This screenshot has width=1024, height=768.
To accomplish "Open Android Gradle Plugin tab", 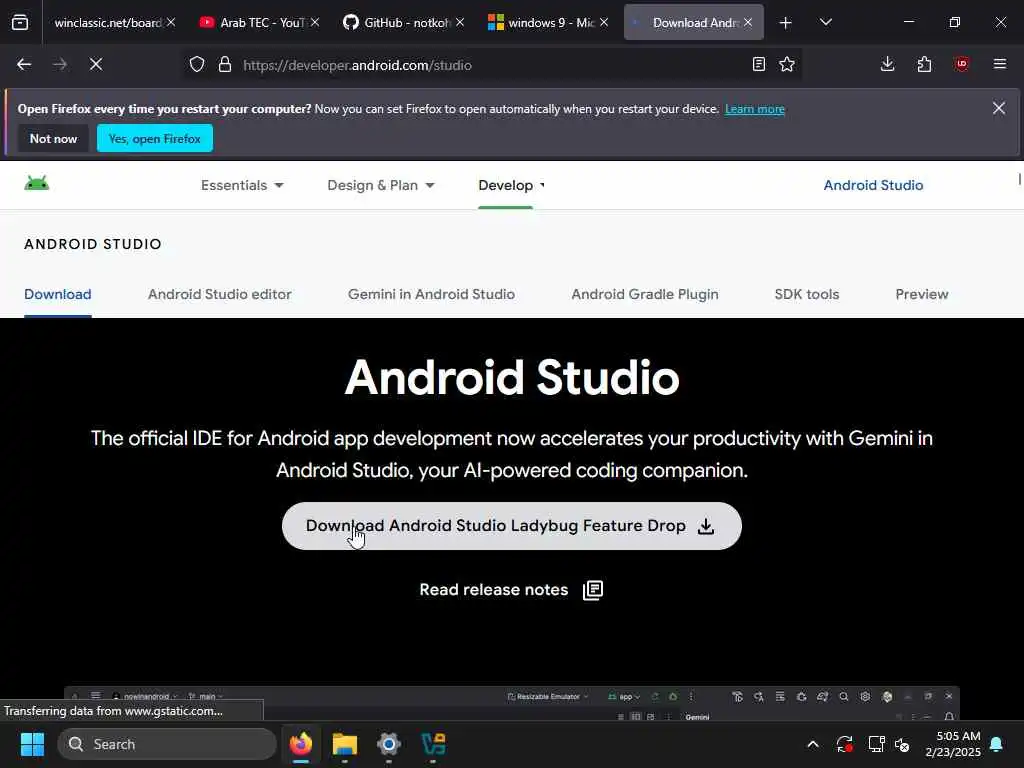I will [645, 295].
